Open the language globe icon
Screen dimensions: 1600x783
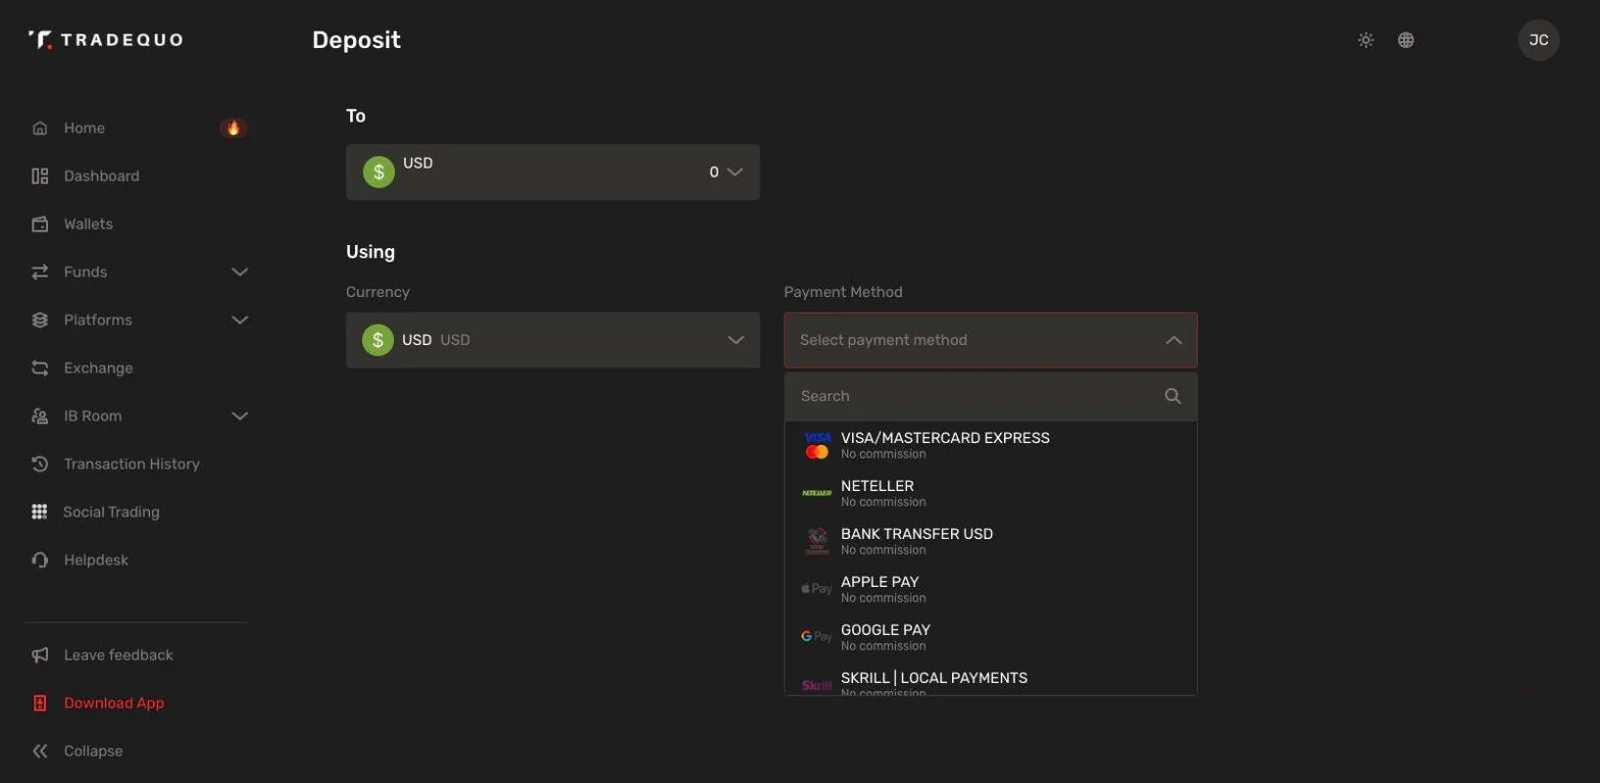[1406, 40]
